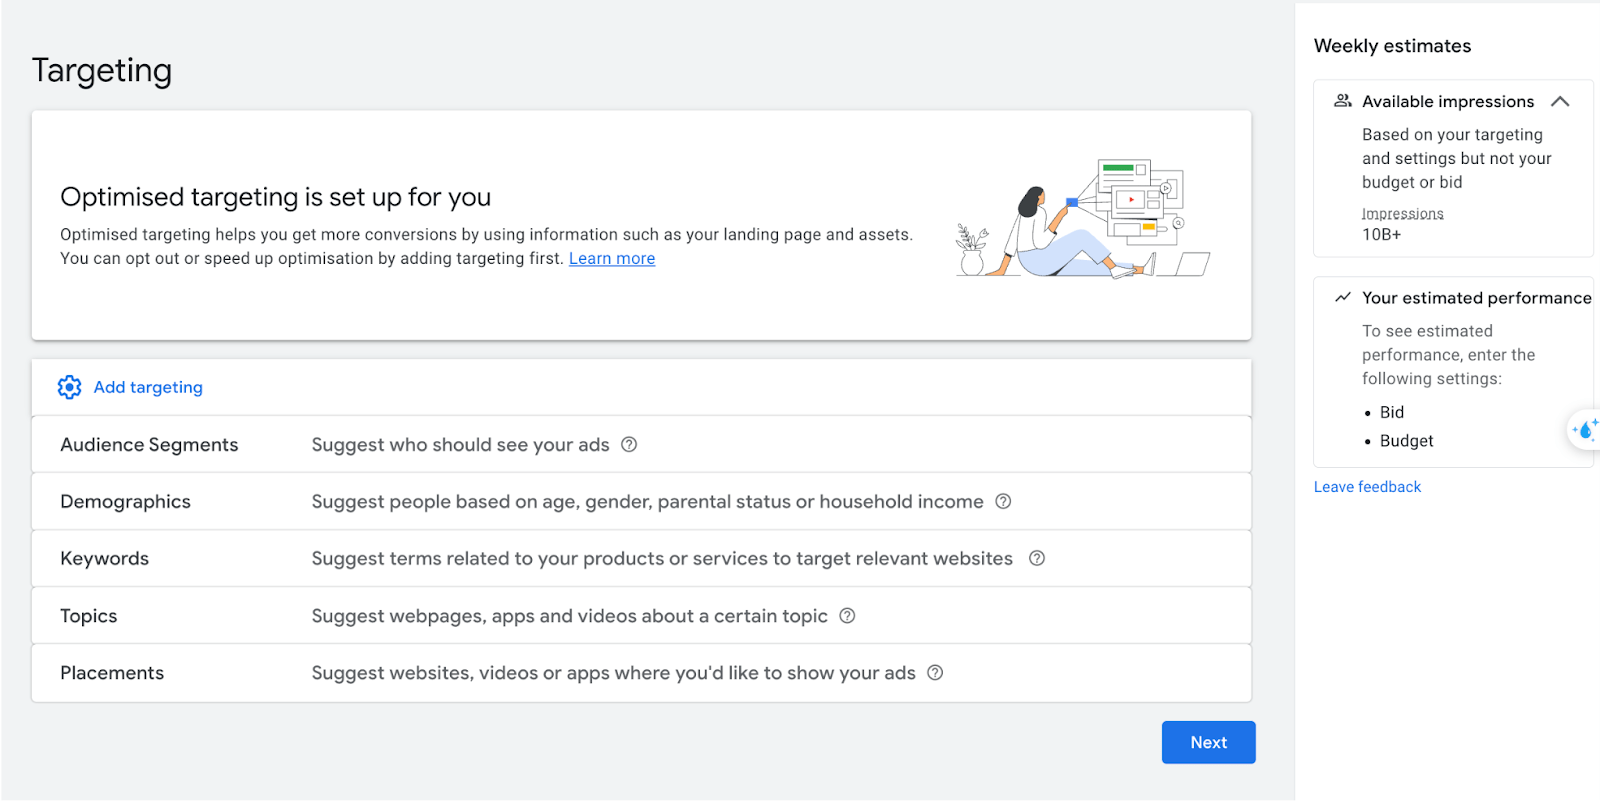Collapse the Available impressions panel chevron

(x=1560, y=101)
